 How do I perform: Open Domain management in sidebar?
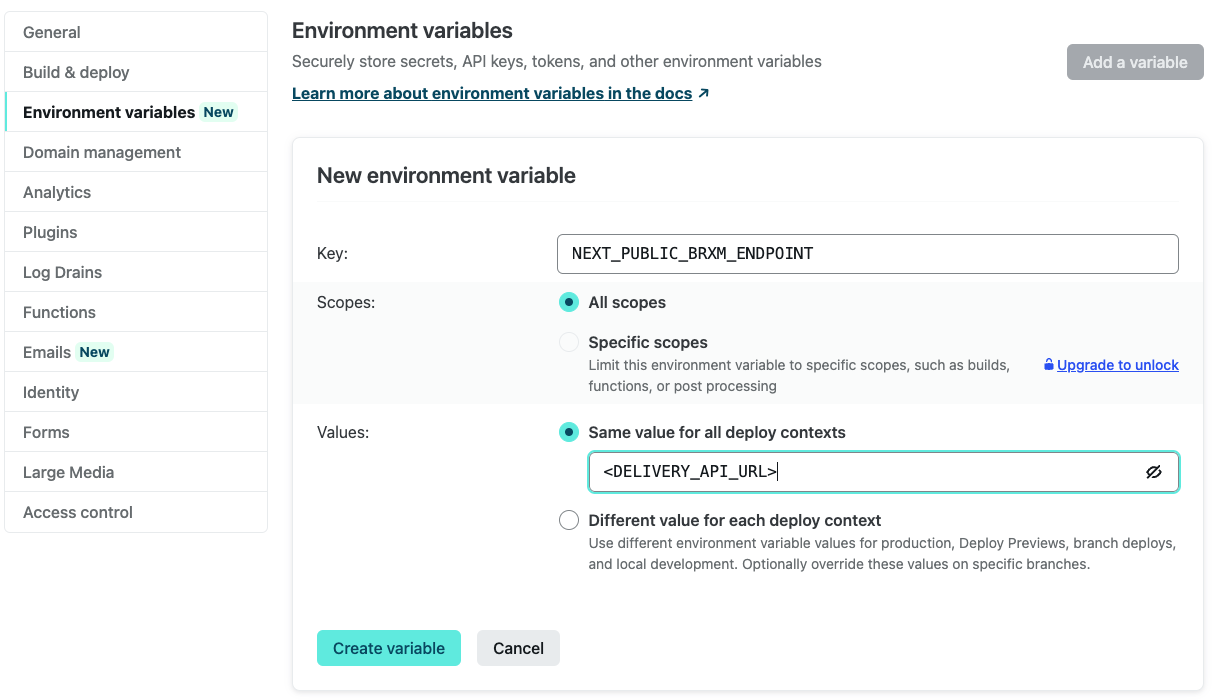tap(102, 152)
